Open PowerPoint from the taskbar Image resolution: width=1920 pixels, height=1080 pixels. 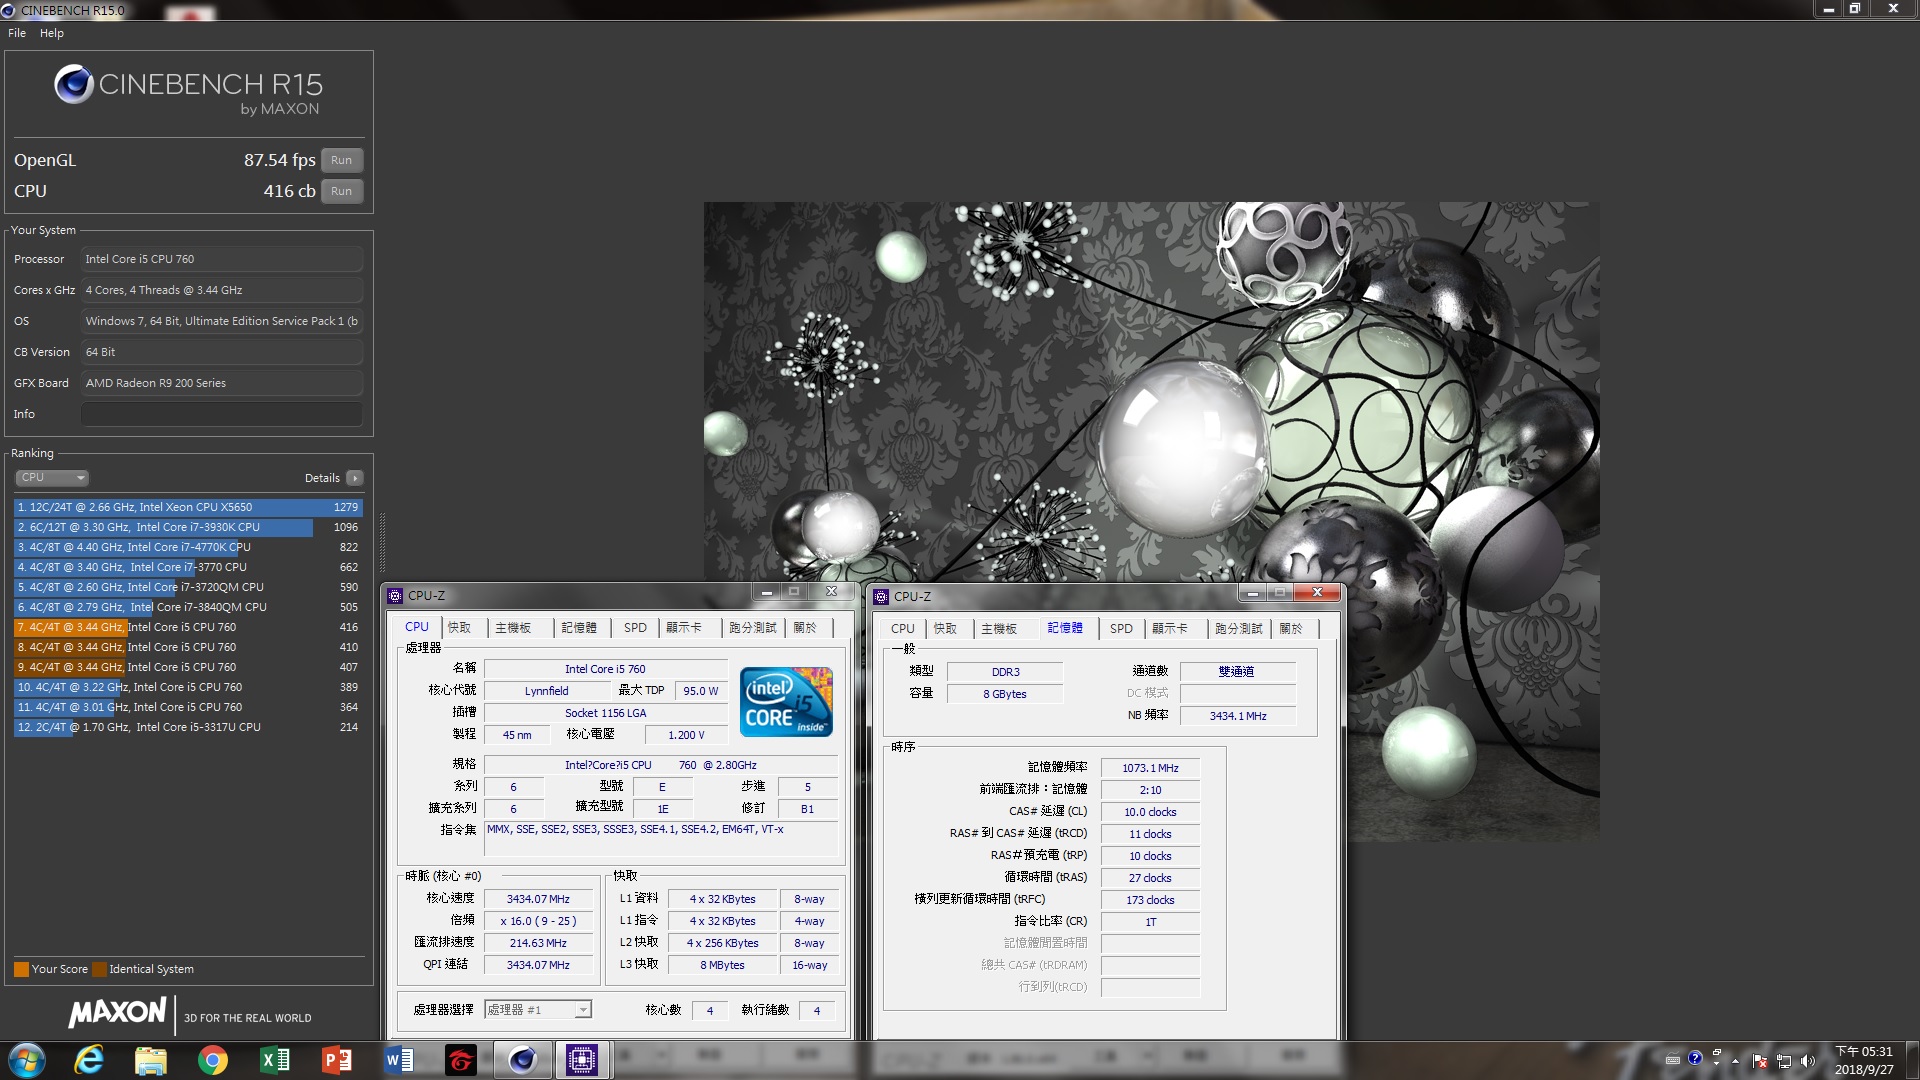click(337, 1060)
